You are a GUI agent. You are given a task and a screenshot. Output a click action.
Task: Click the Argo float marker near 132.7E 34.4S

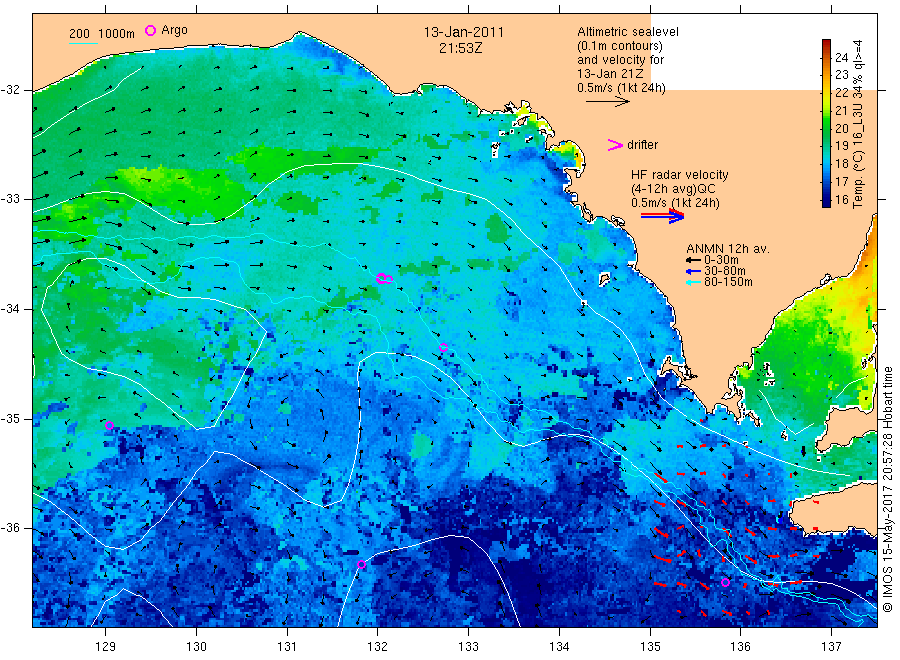pos(443,347)
